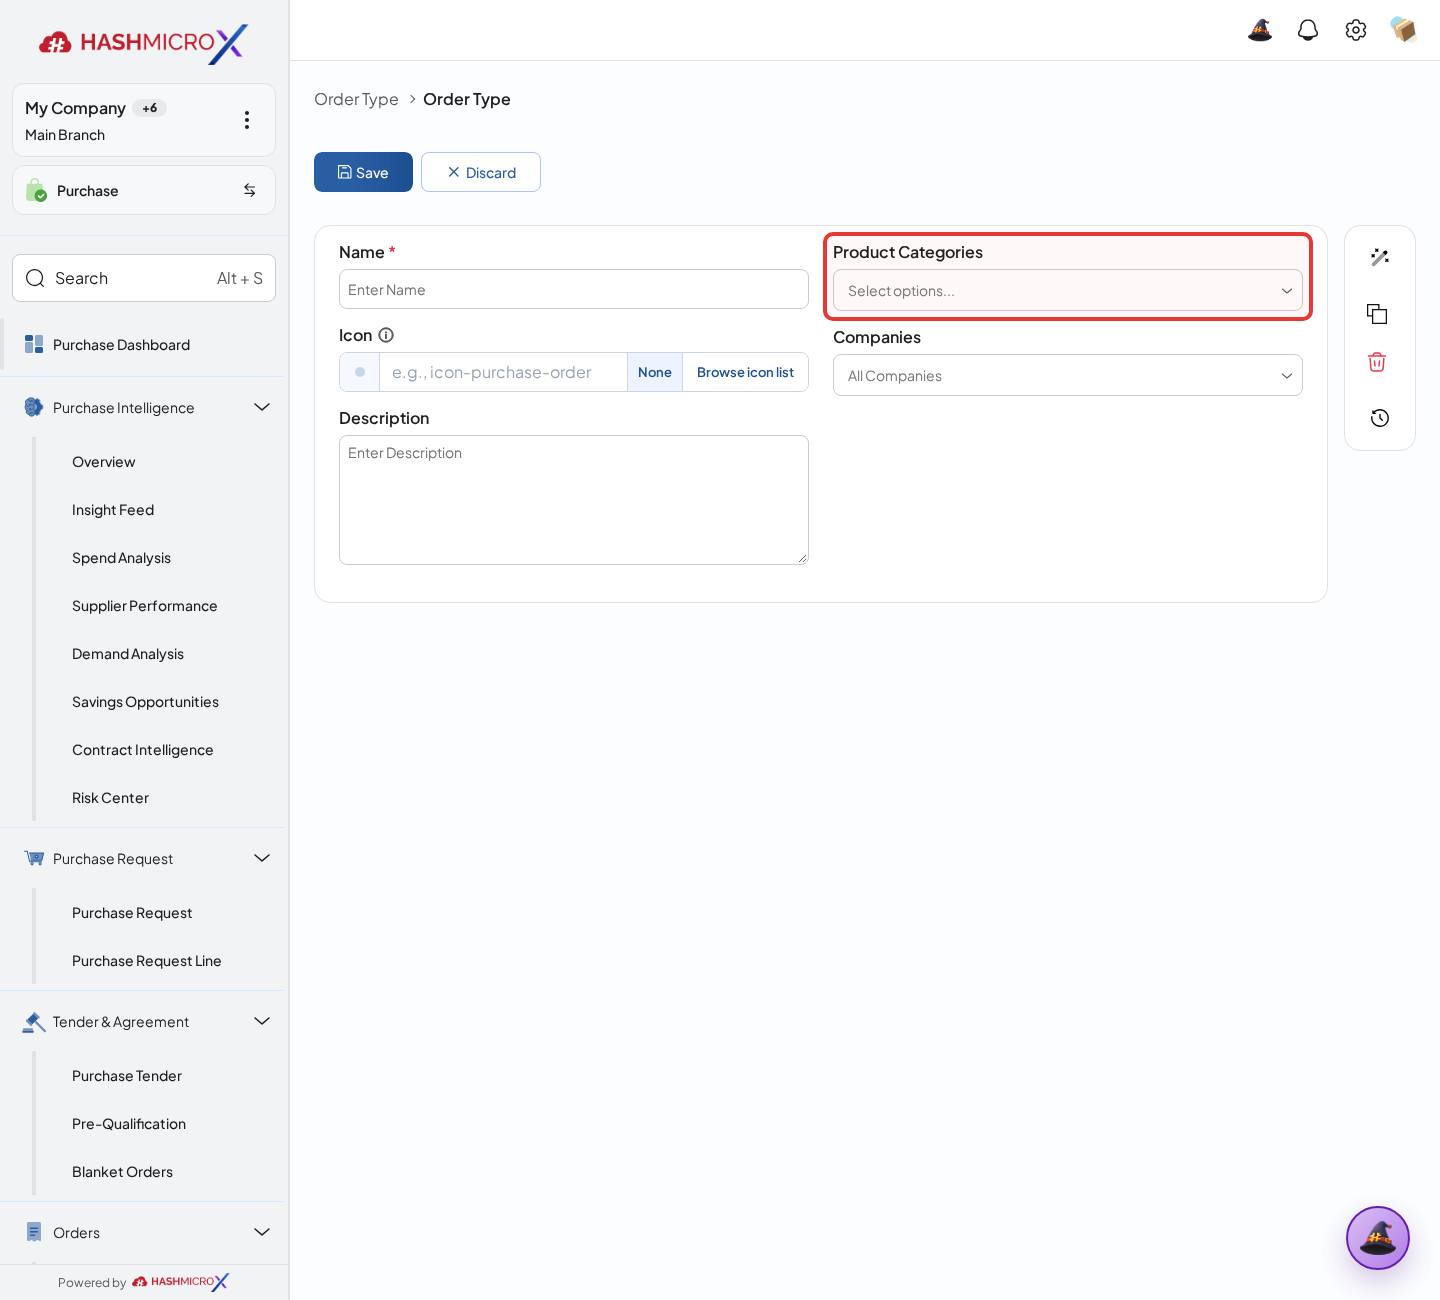Open Purchase Dashboard menu item
This screenshot has height=1300, width=1440.
coord(142,345)
